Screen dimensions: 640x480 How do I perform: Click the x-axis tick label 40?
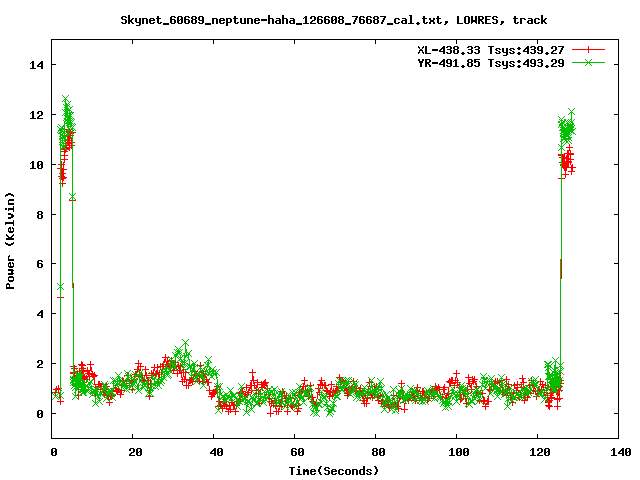coord(216,452)
